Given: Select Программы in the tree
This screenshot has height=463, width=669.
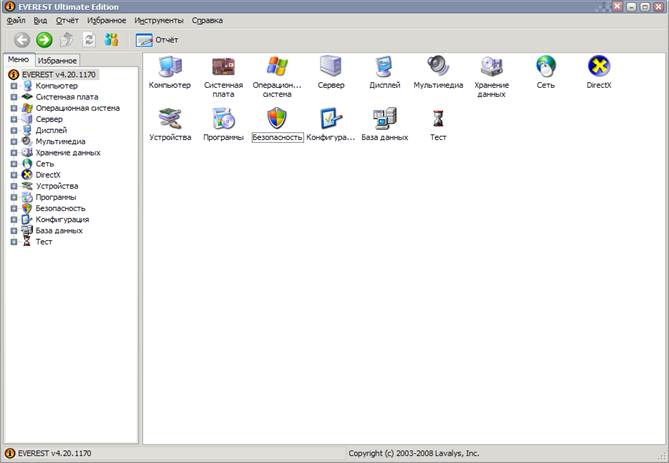Looking at the screenshot, I should (x=56, y=197).
